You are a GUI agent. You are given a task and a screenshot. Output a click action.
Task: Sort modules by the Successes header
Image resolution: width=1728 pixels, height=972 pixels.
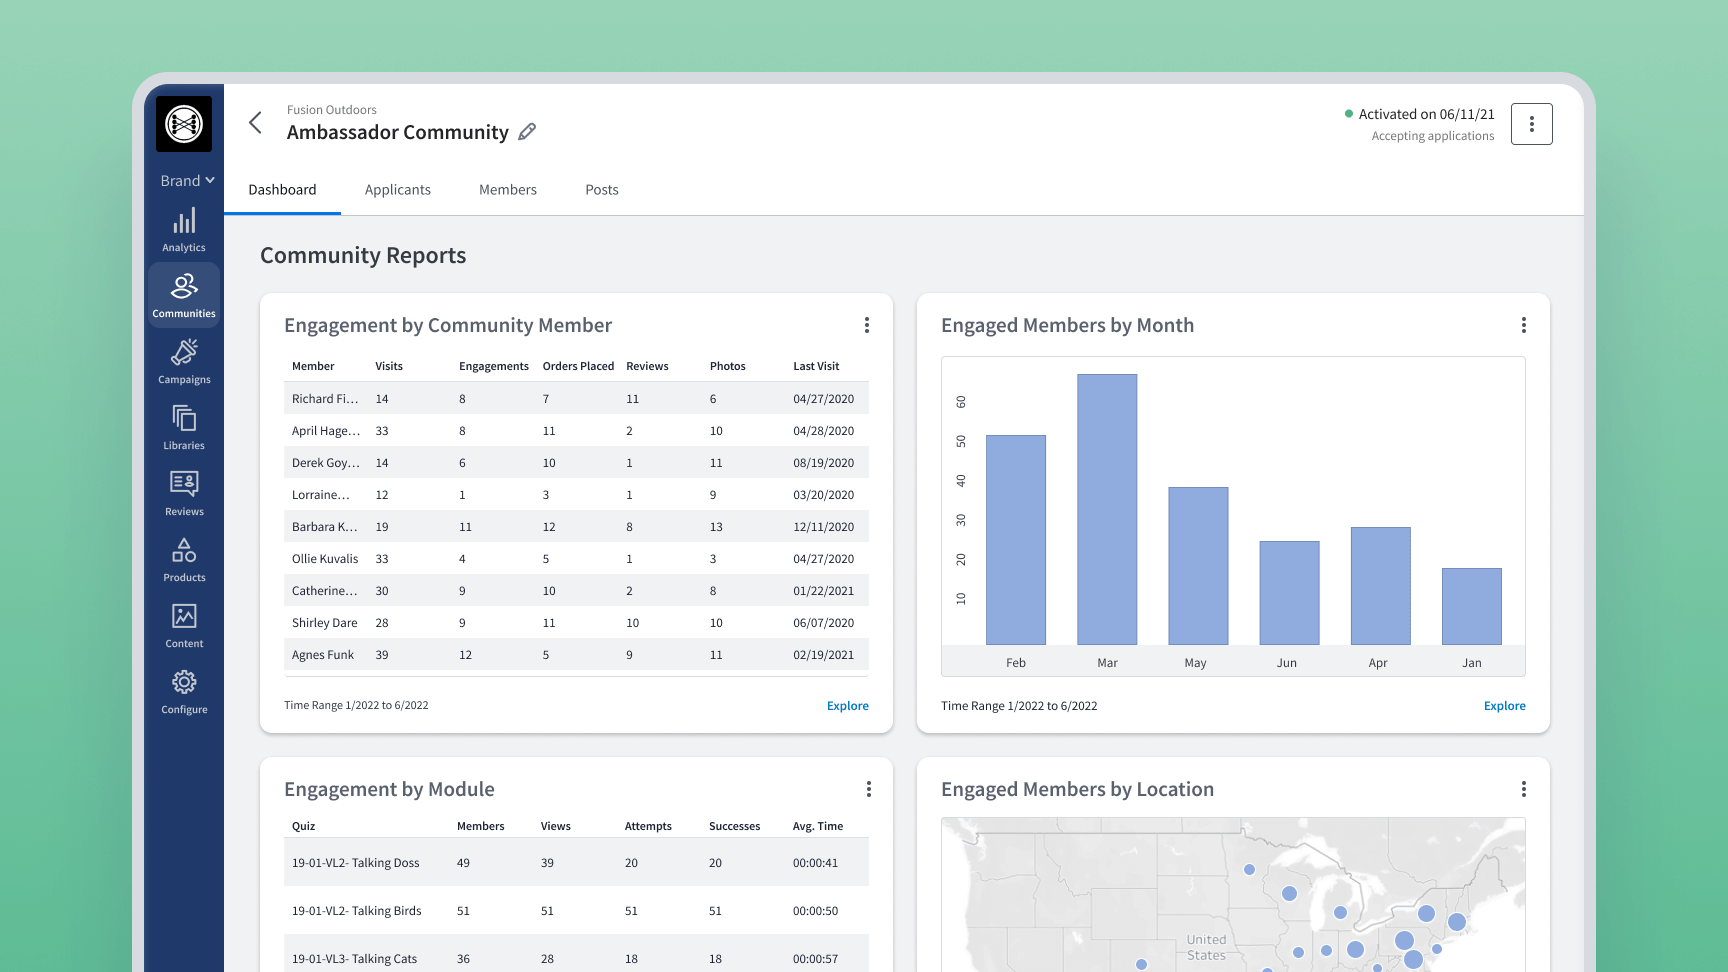click(734, 826)
